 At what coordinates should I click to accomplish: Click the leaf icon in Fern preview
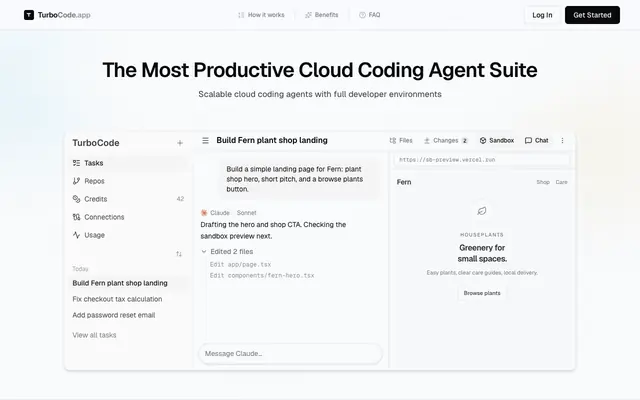tap(482, 211)
